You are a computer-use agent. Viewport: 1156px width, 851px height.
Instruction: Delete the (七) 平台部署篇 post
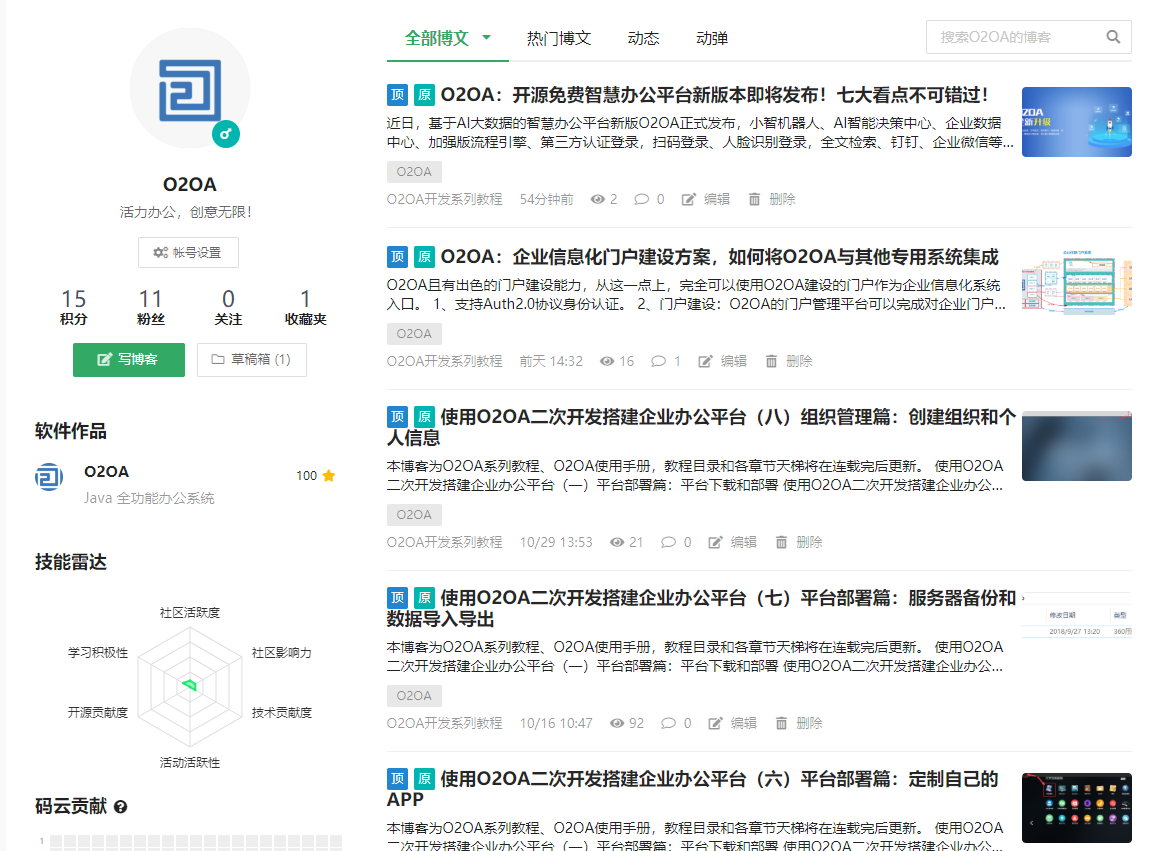pos(798,723)
